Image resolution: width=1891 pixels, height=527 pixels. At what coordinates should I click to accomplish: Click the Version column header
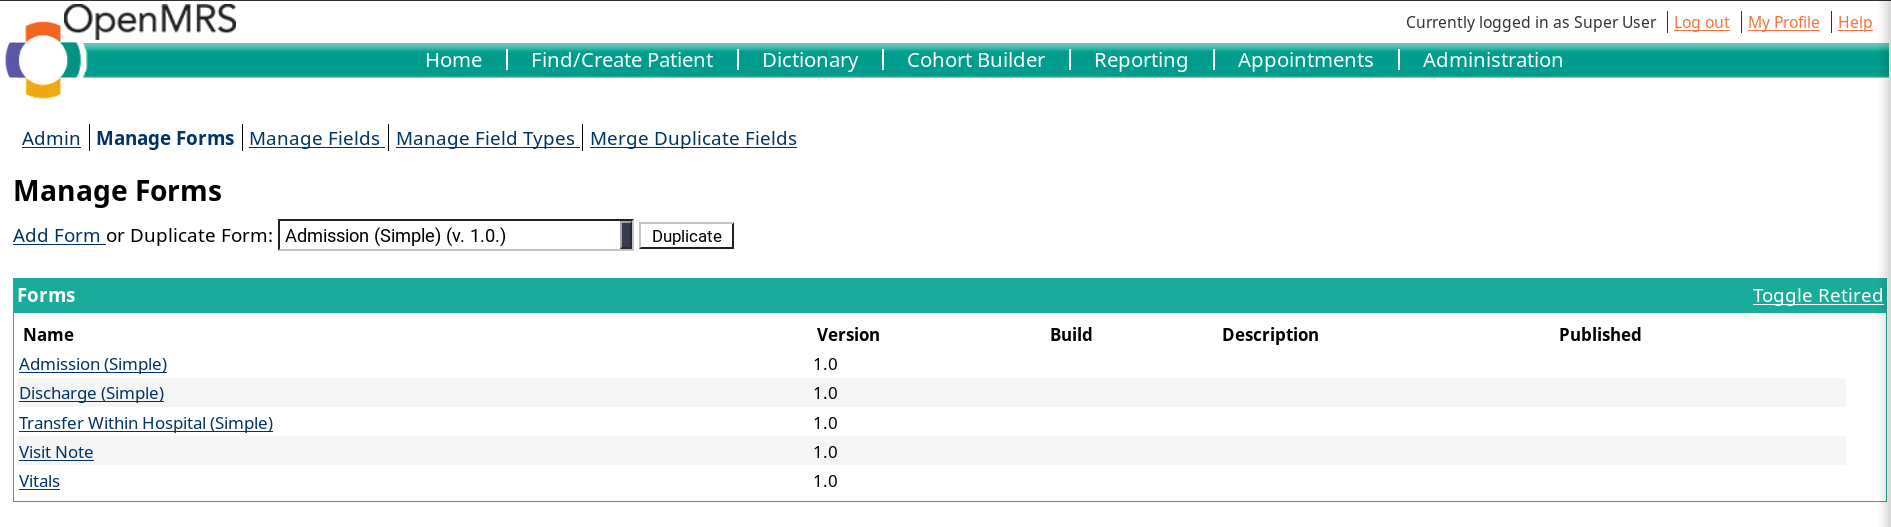pos(848,335)
